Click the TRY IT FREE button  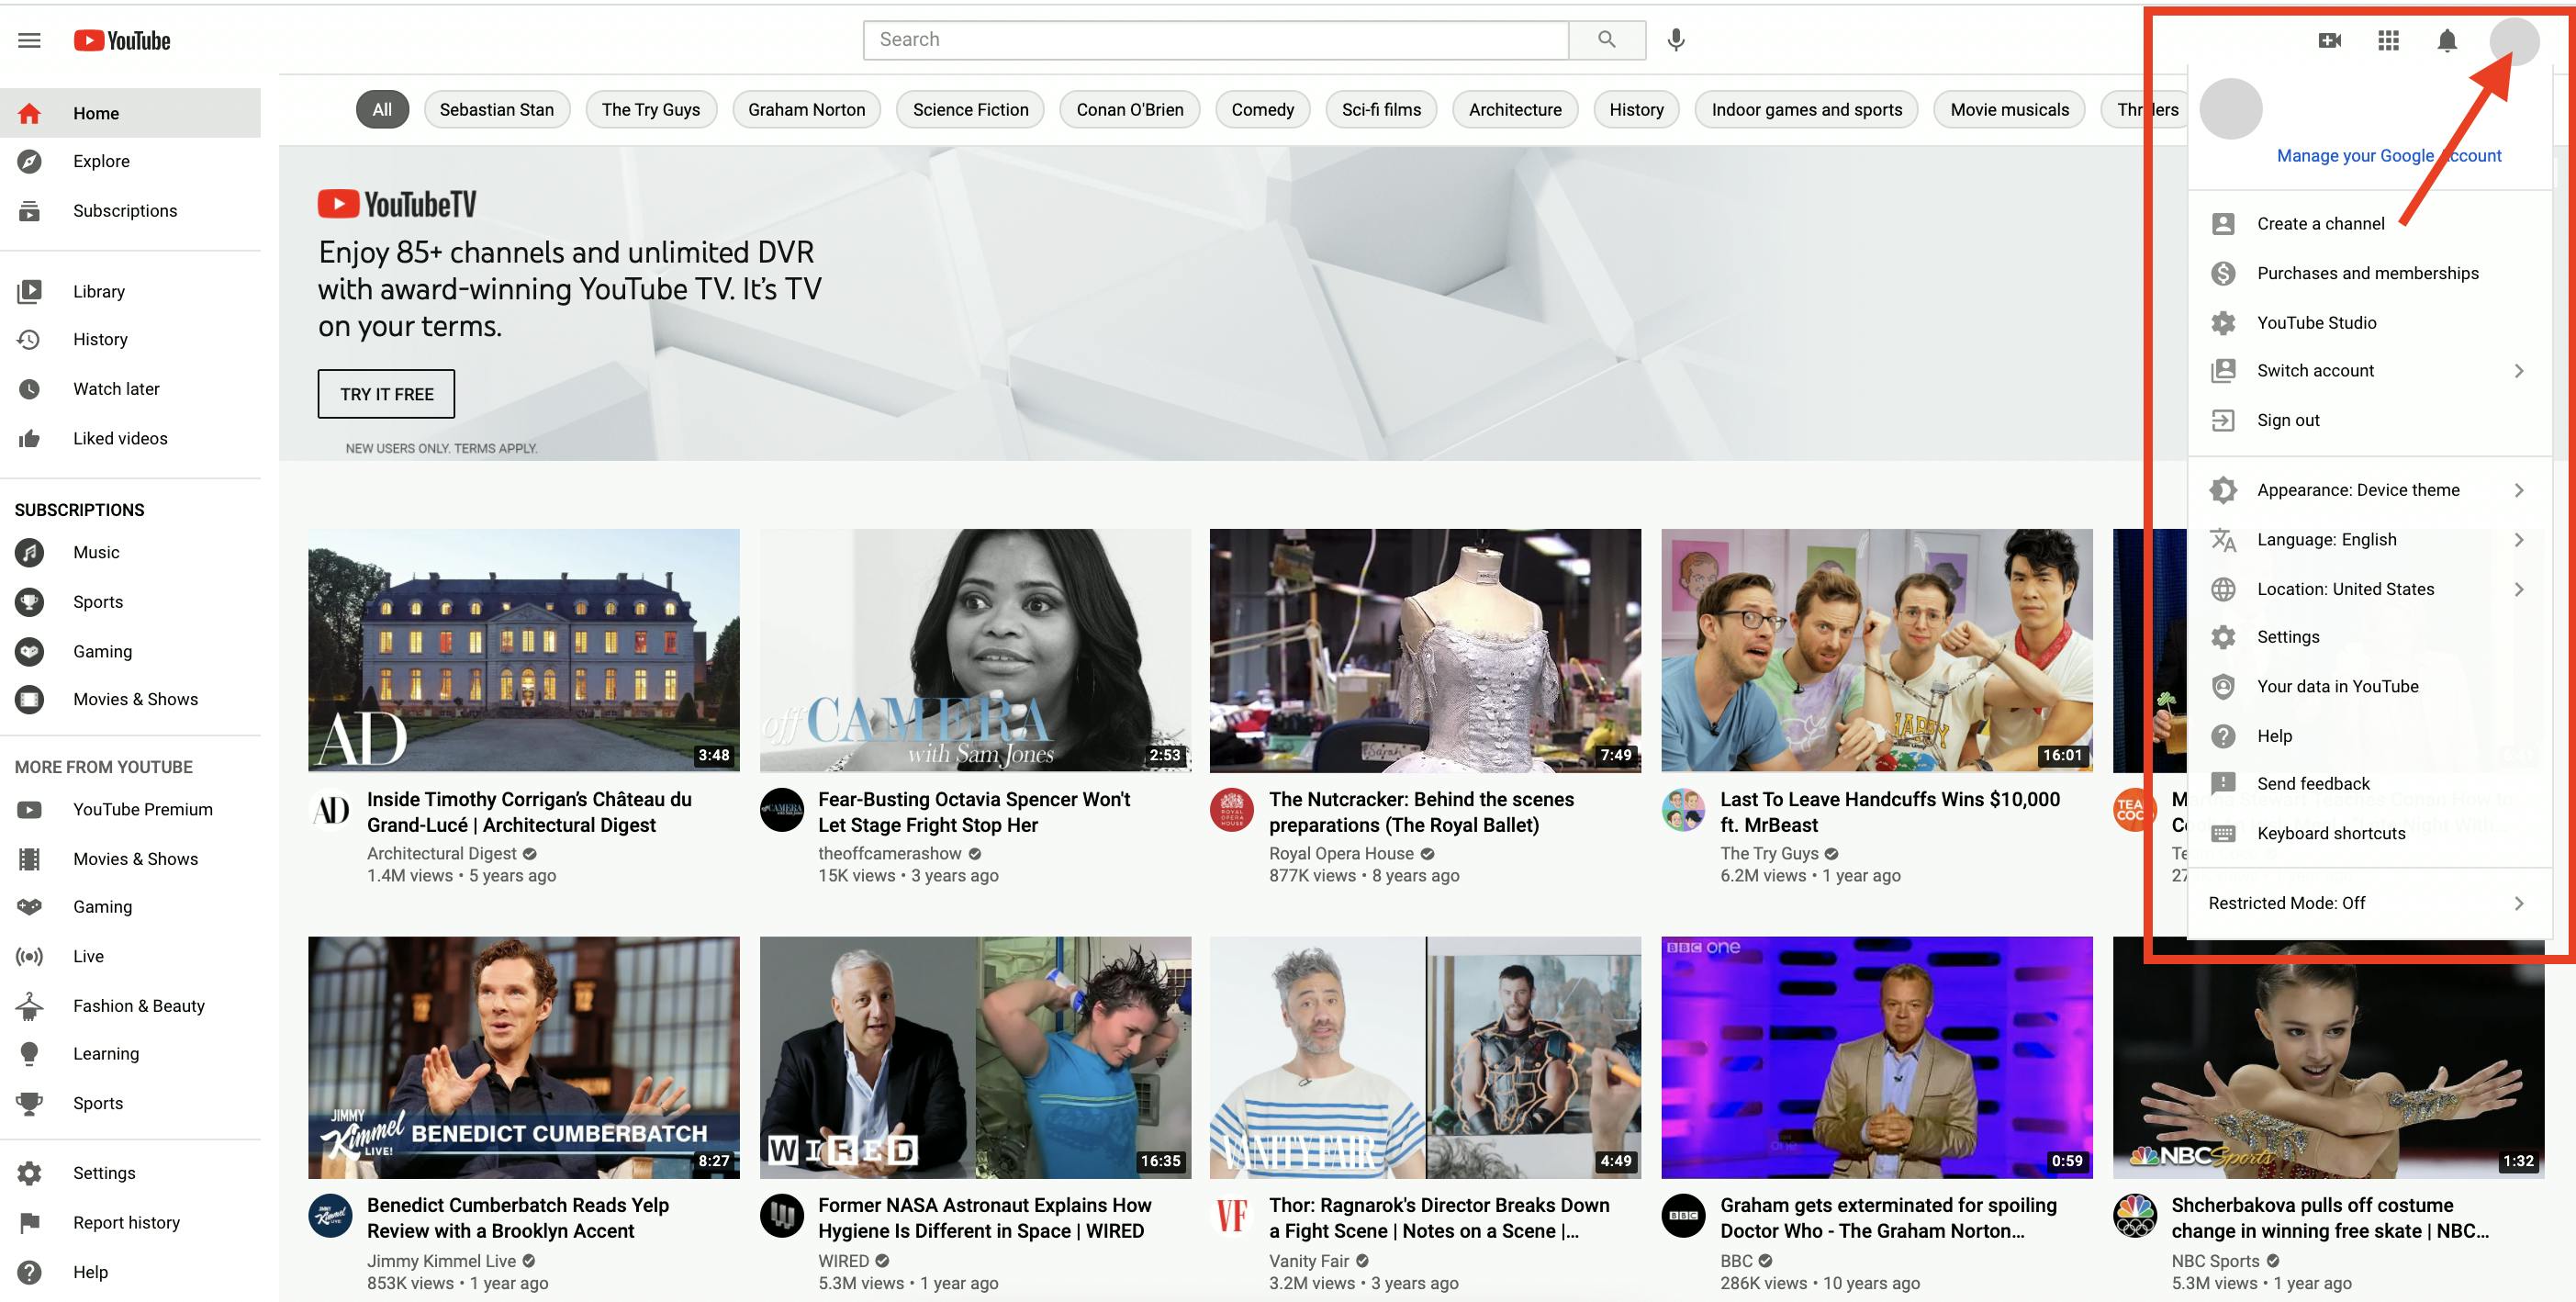coord(386,394)
